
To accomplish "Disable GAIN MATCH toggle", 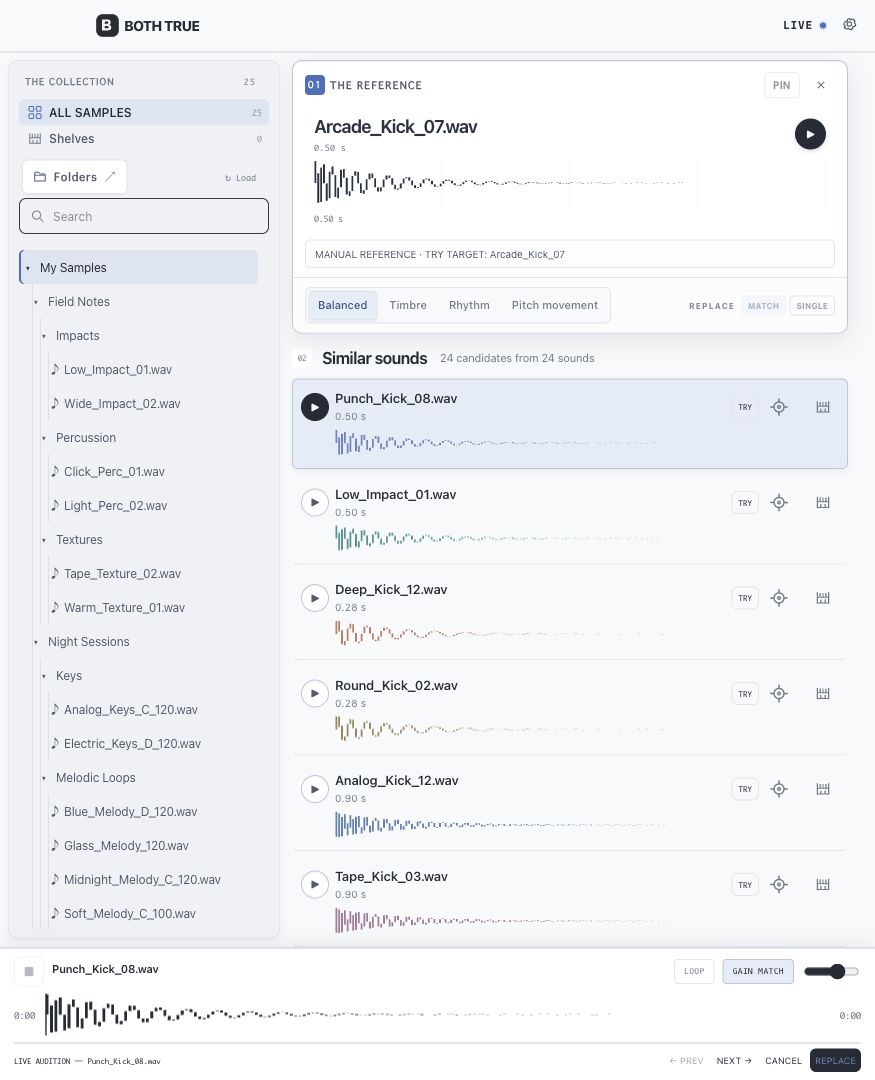I will 758,971.
